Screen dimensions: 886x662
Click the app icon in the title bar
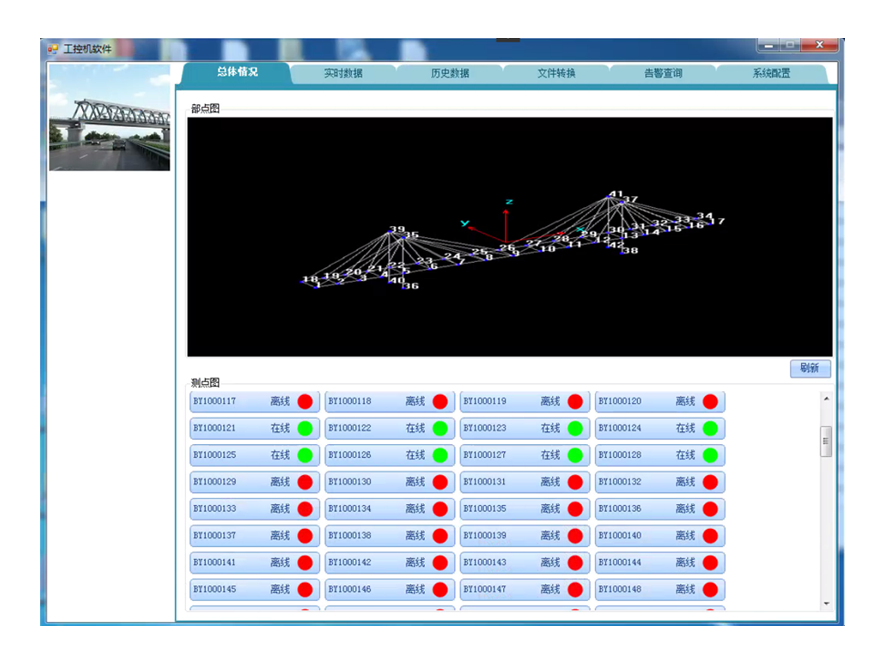tap(53, 48)
